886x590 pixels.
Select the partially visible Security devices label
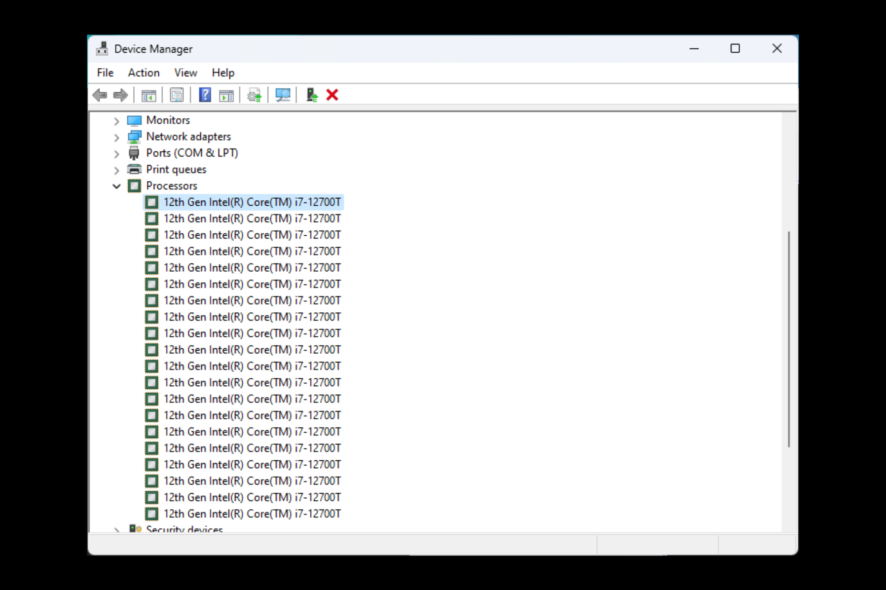point(184,529)
